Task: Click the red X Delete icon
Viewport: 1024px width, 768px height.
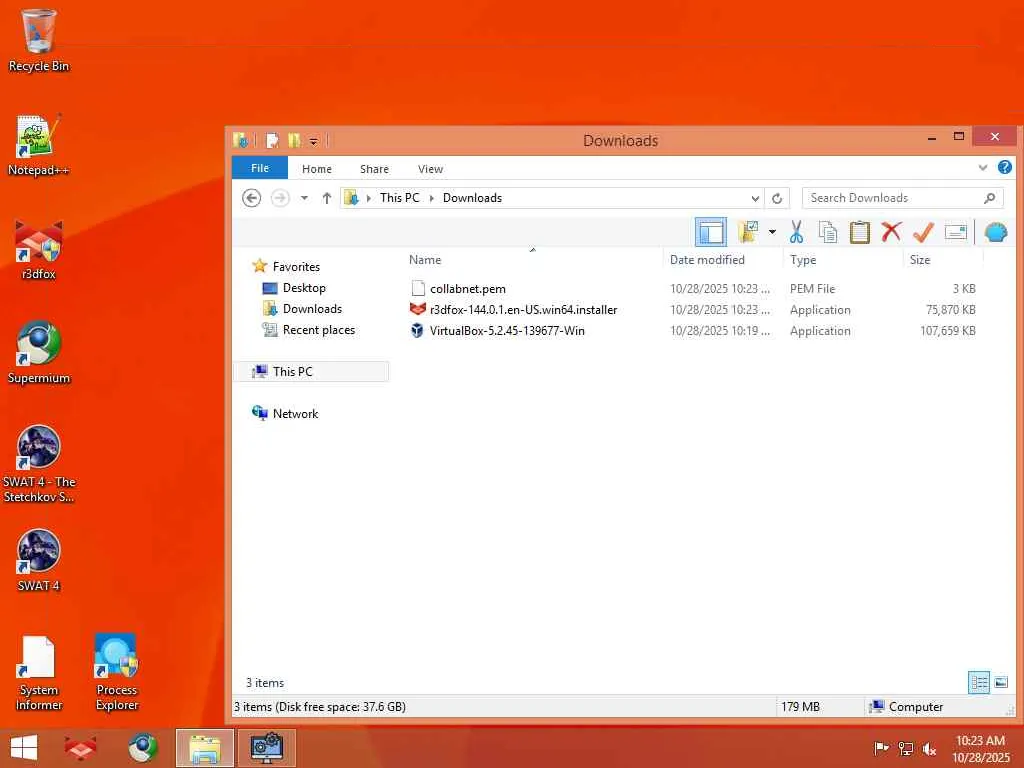Action: 891,232
